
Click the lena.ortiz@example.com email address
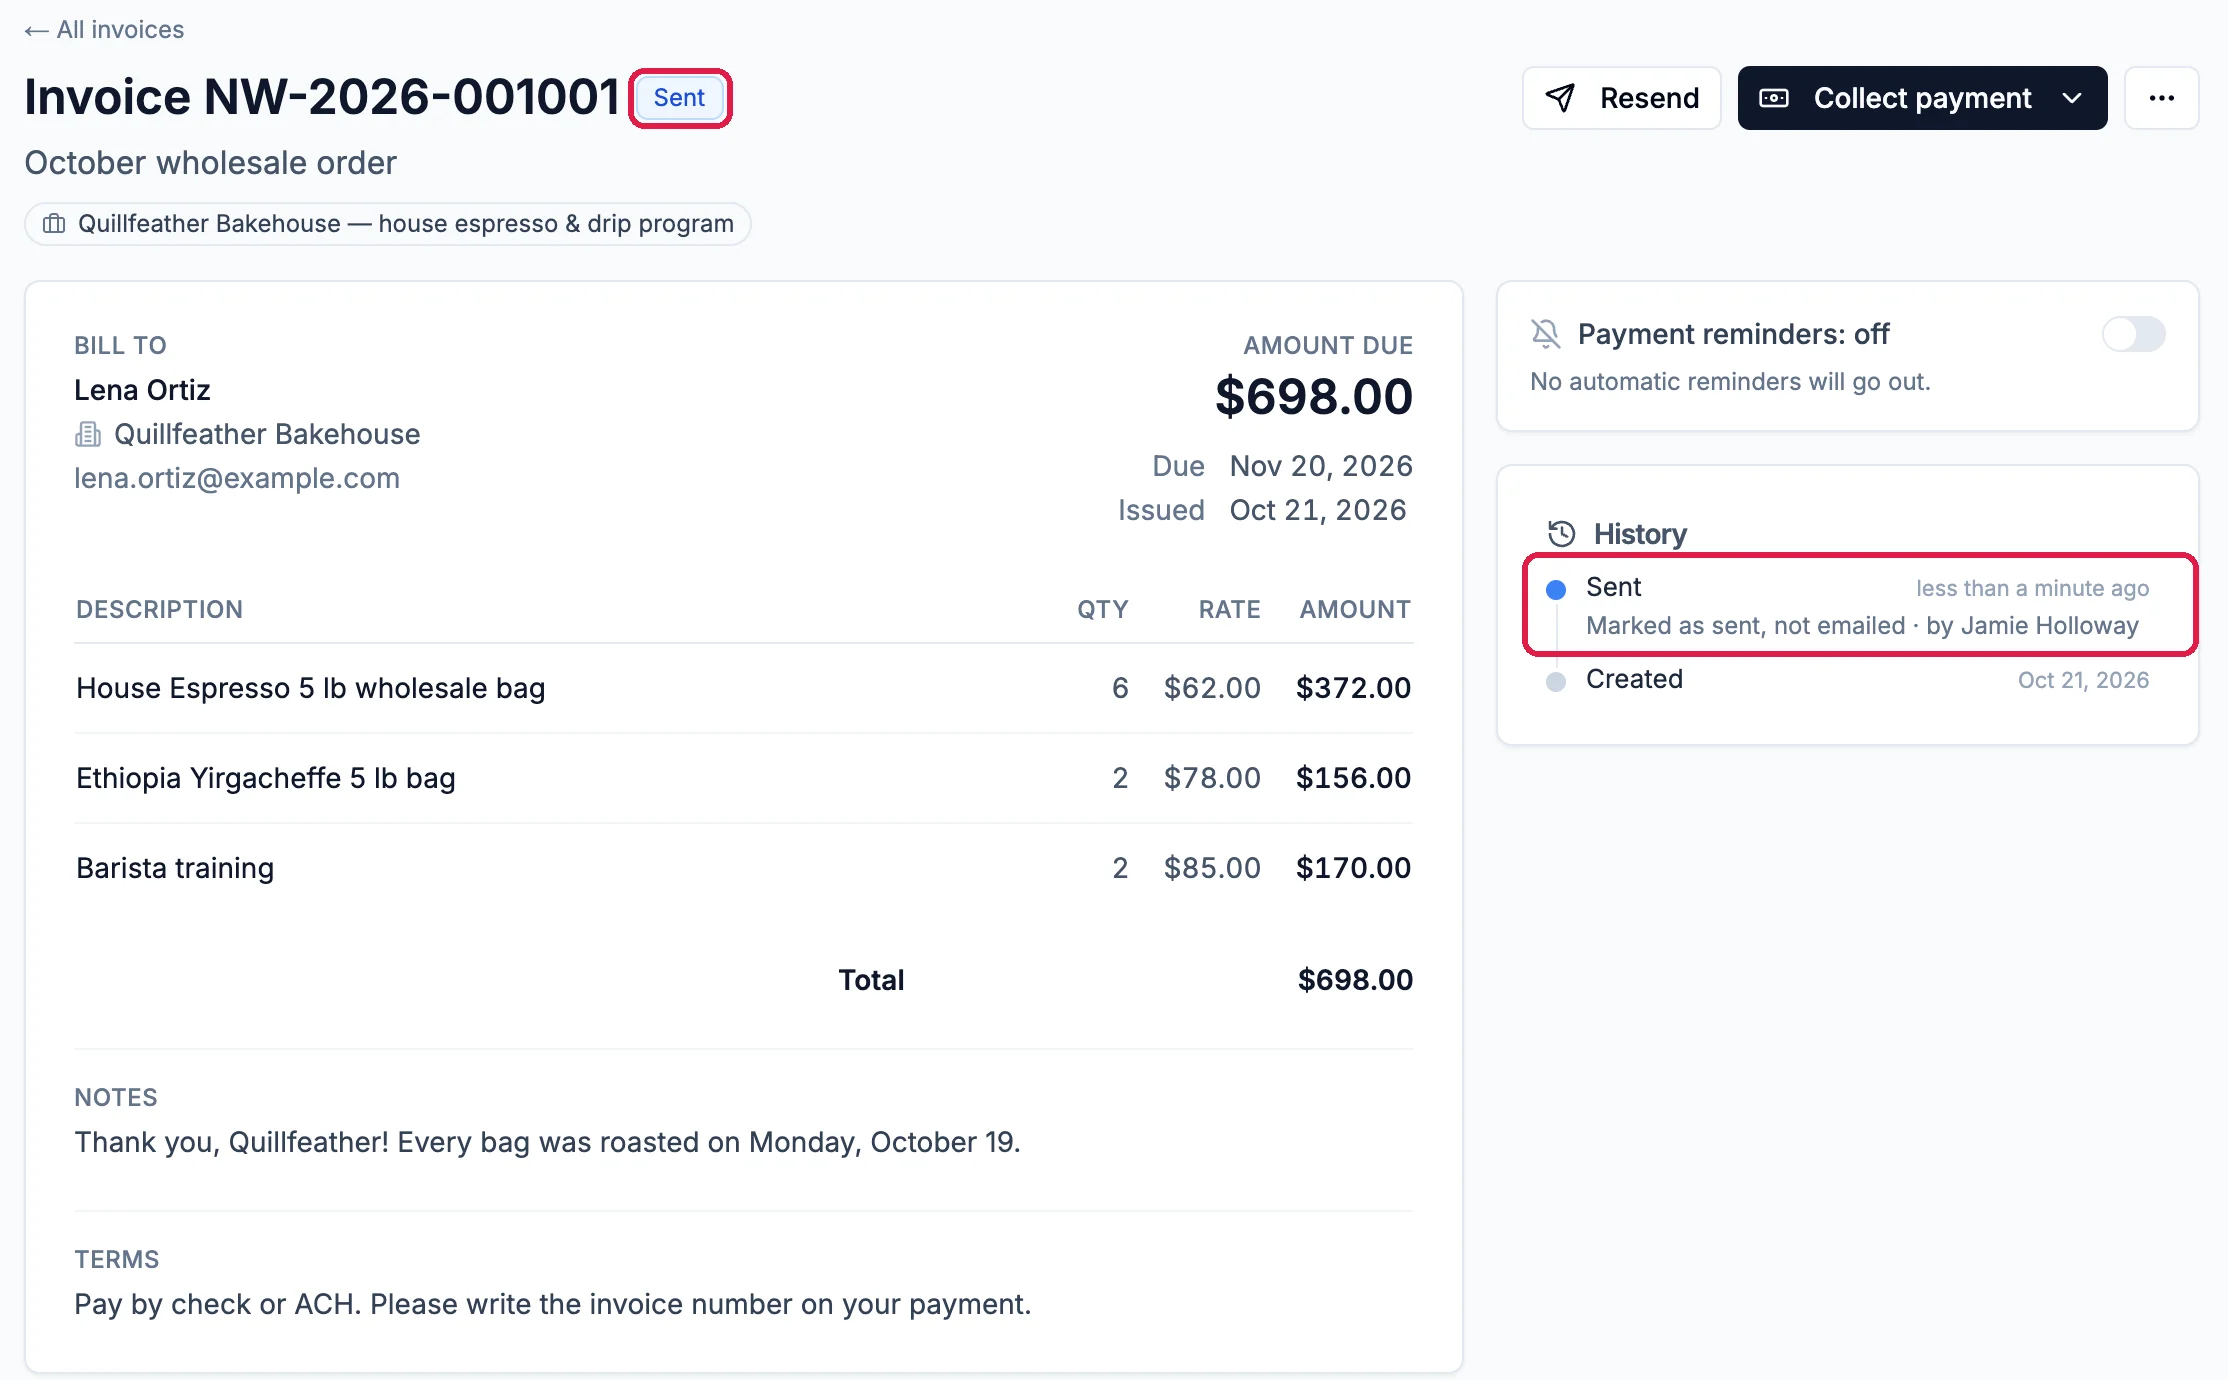[237, 478]
